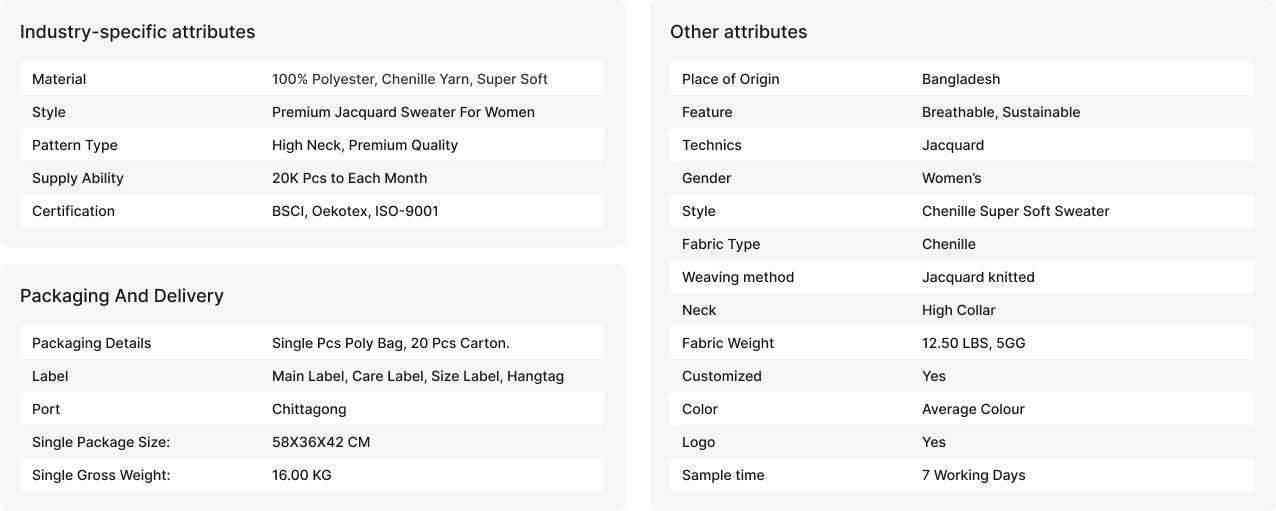Select the Material value 100% Polyester text
Screen dimensions: 1276x511
409,79
